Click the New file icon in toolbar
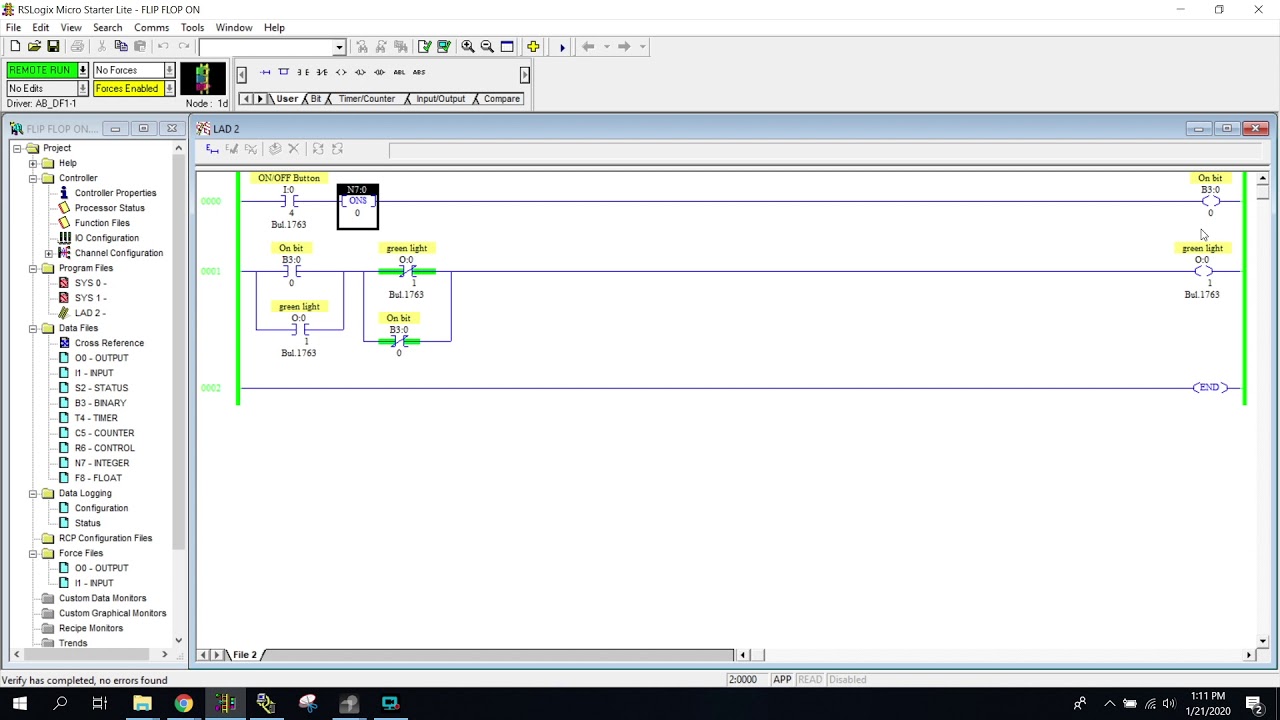The width and height of the screenshot is (1280, 720). click(x=15, y=47)
